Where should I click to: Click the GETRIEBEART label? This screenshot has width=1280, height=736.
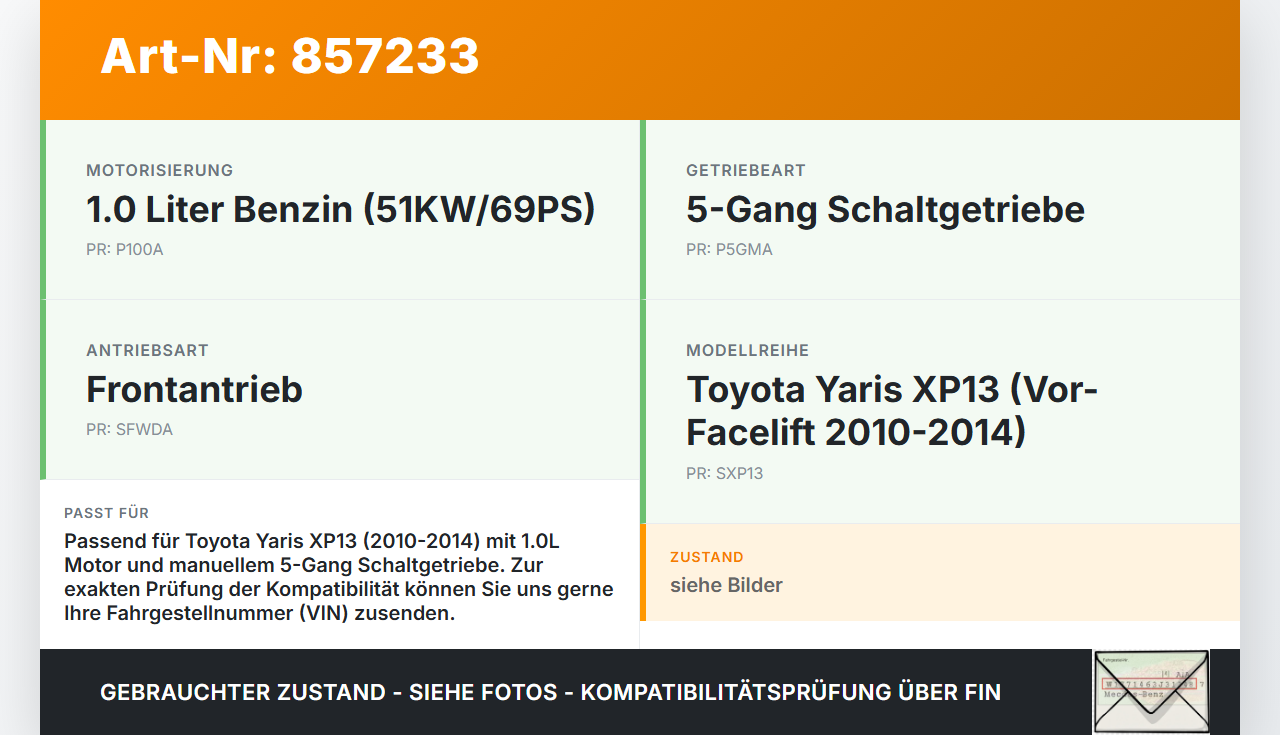(746, 170)
